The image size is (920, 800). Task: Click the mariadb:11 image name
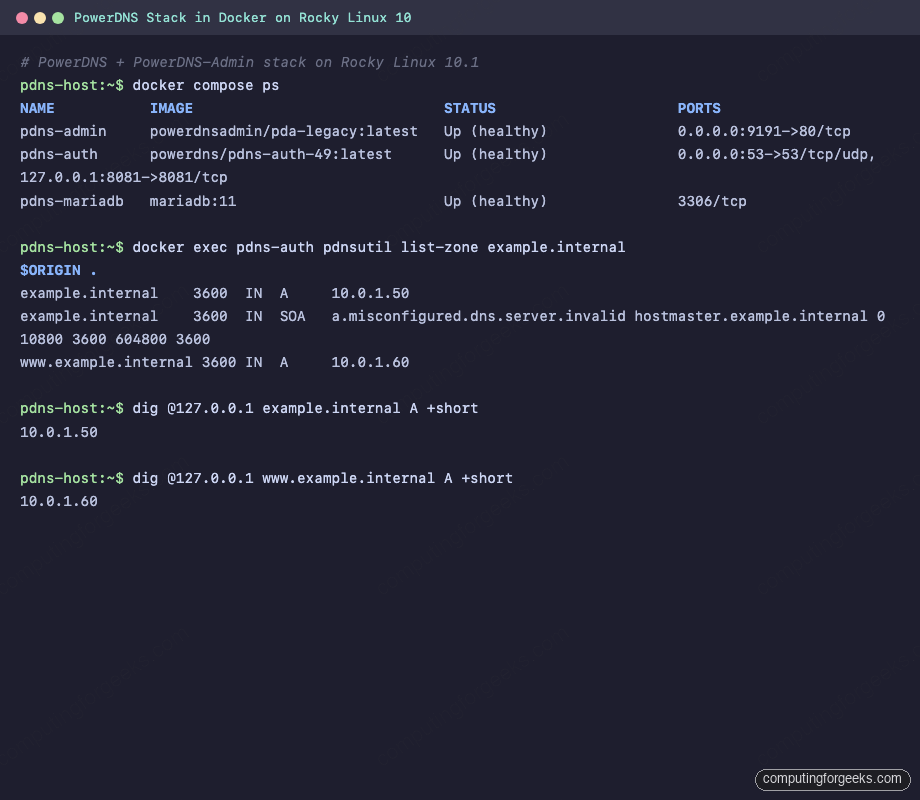click(192, 201)
